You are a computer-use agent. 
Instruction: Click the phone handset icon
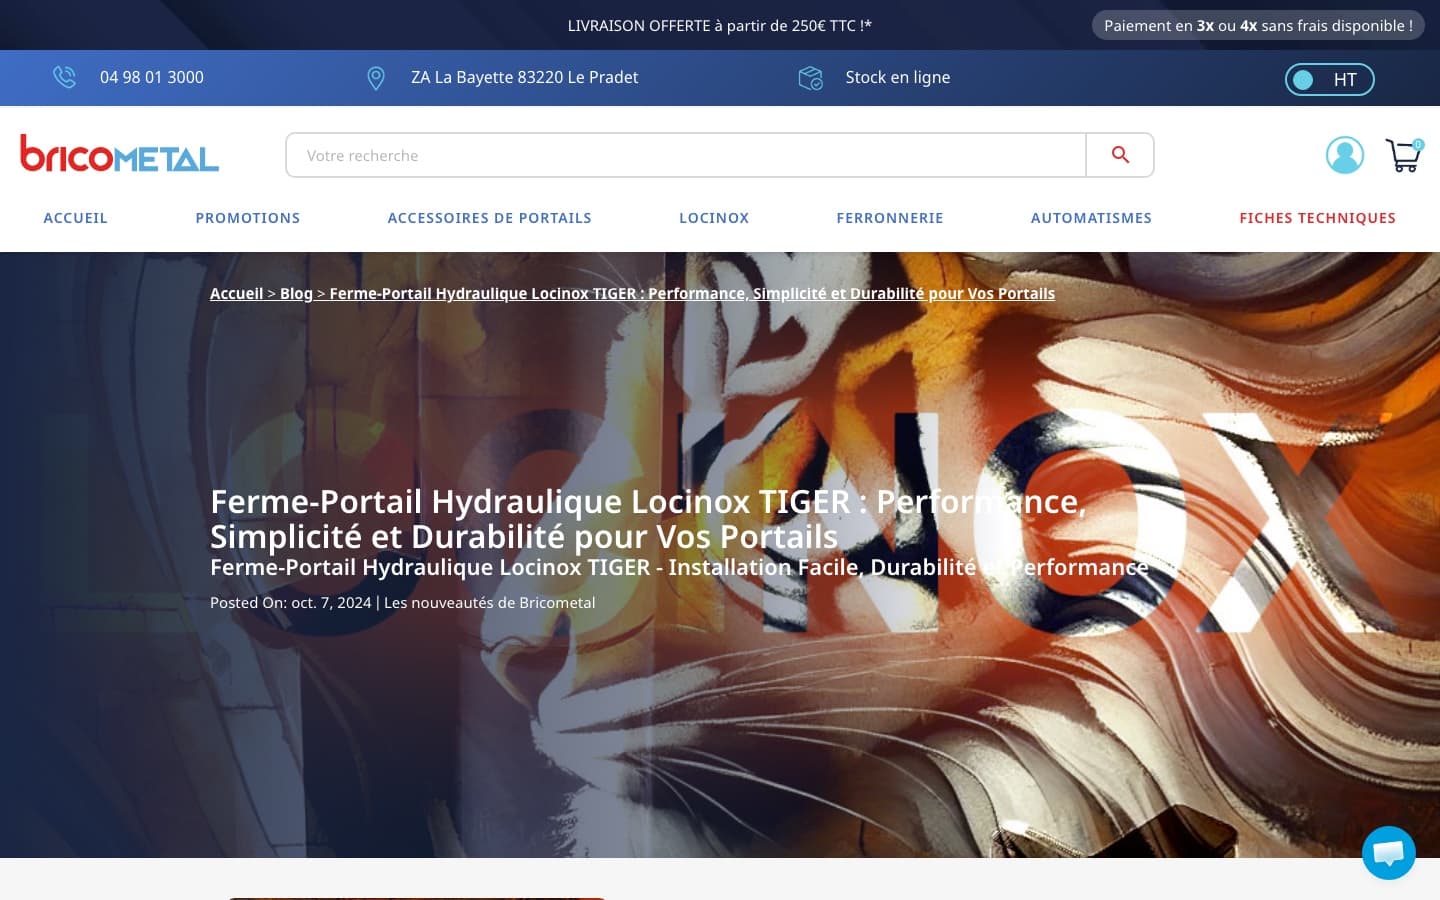65,77
